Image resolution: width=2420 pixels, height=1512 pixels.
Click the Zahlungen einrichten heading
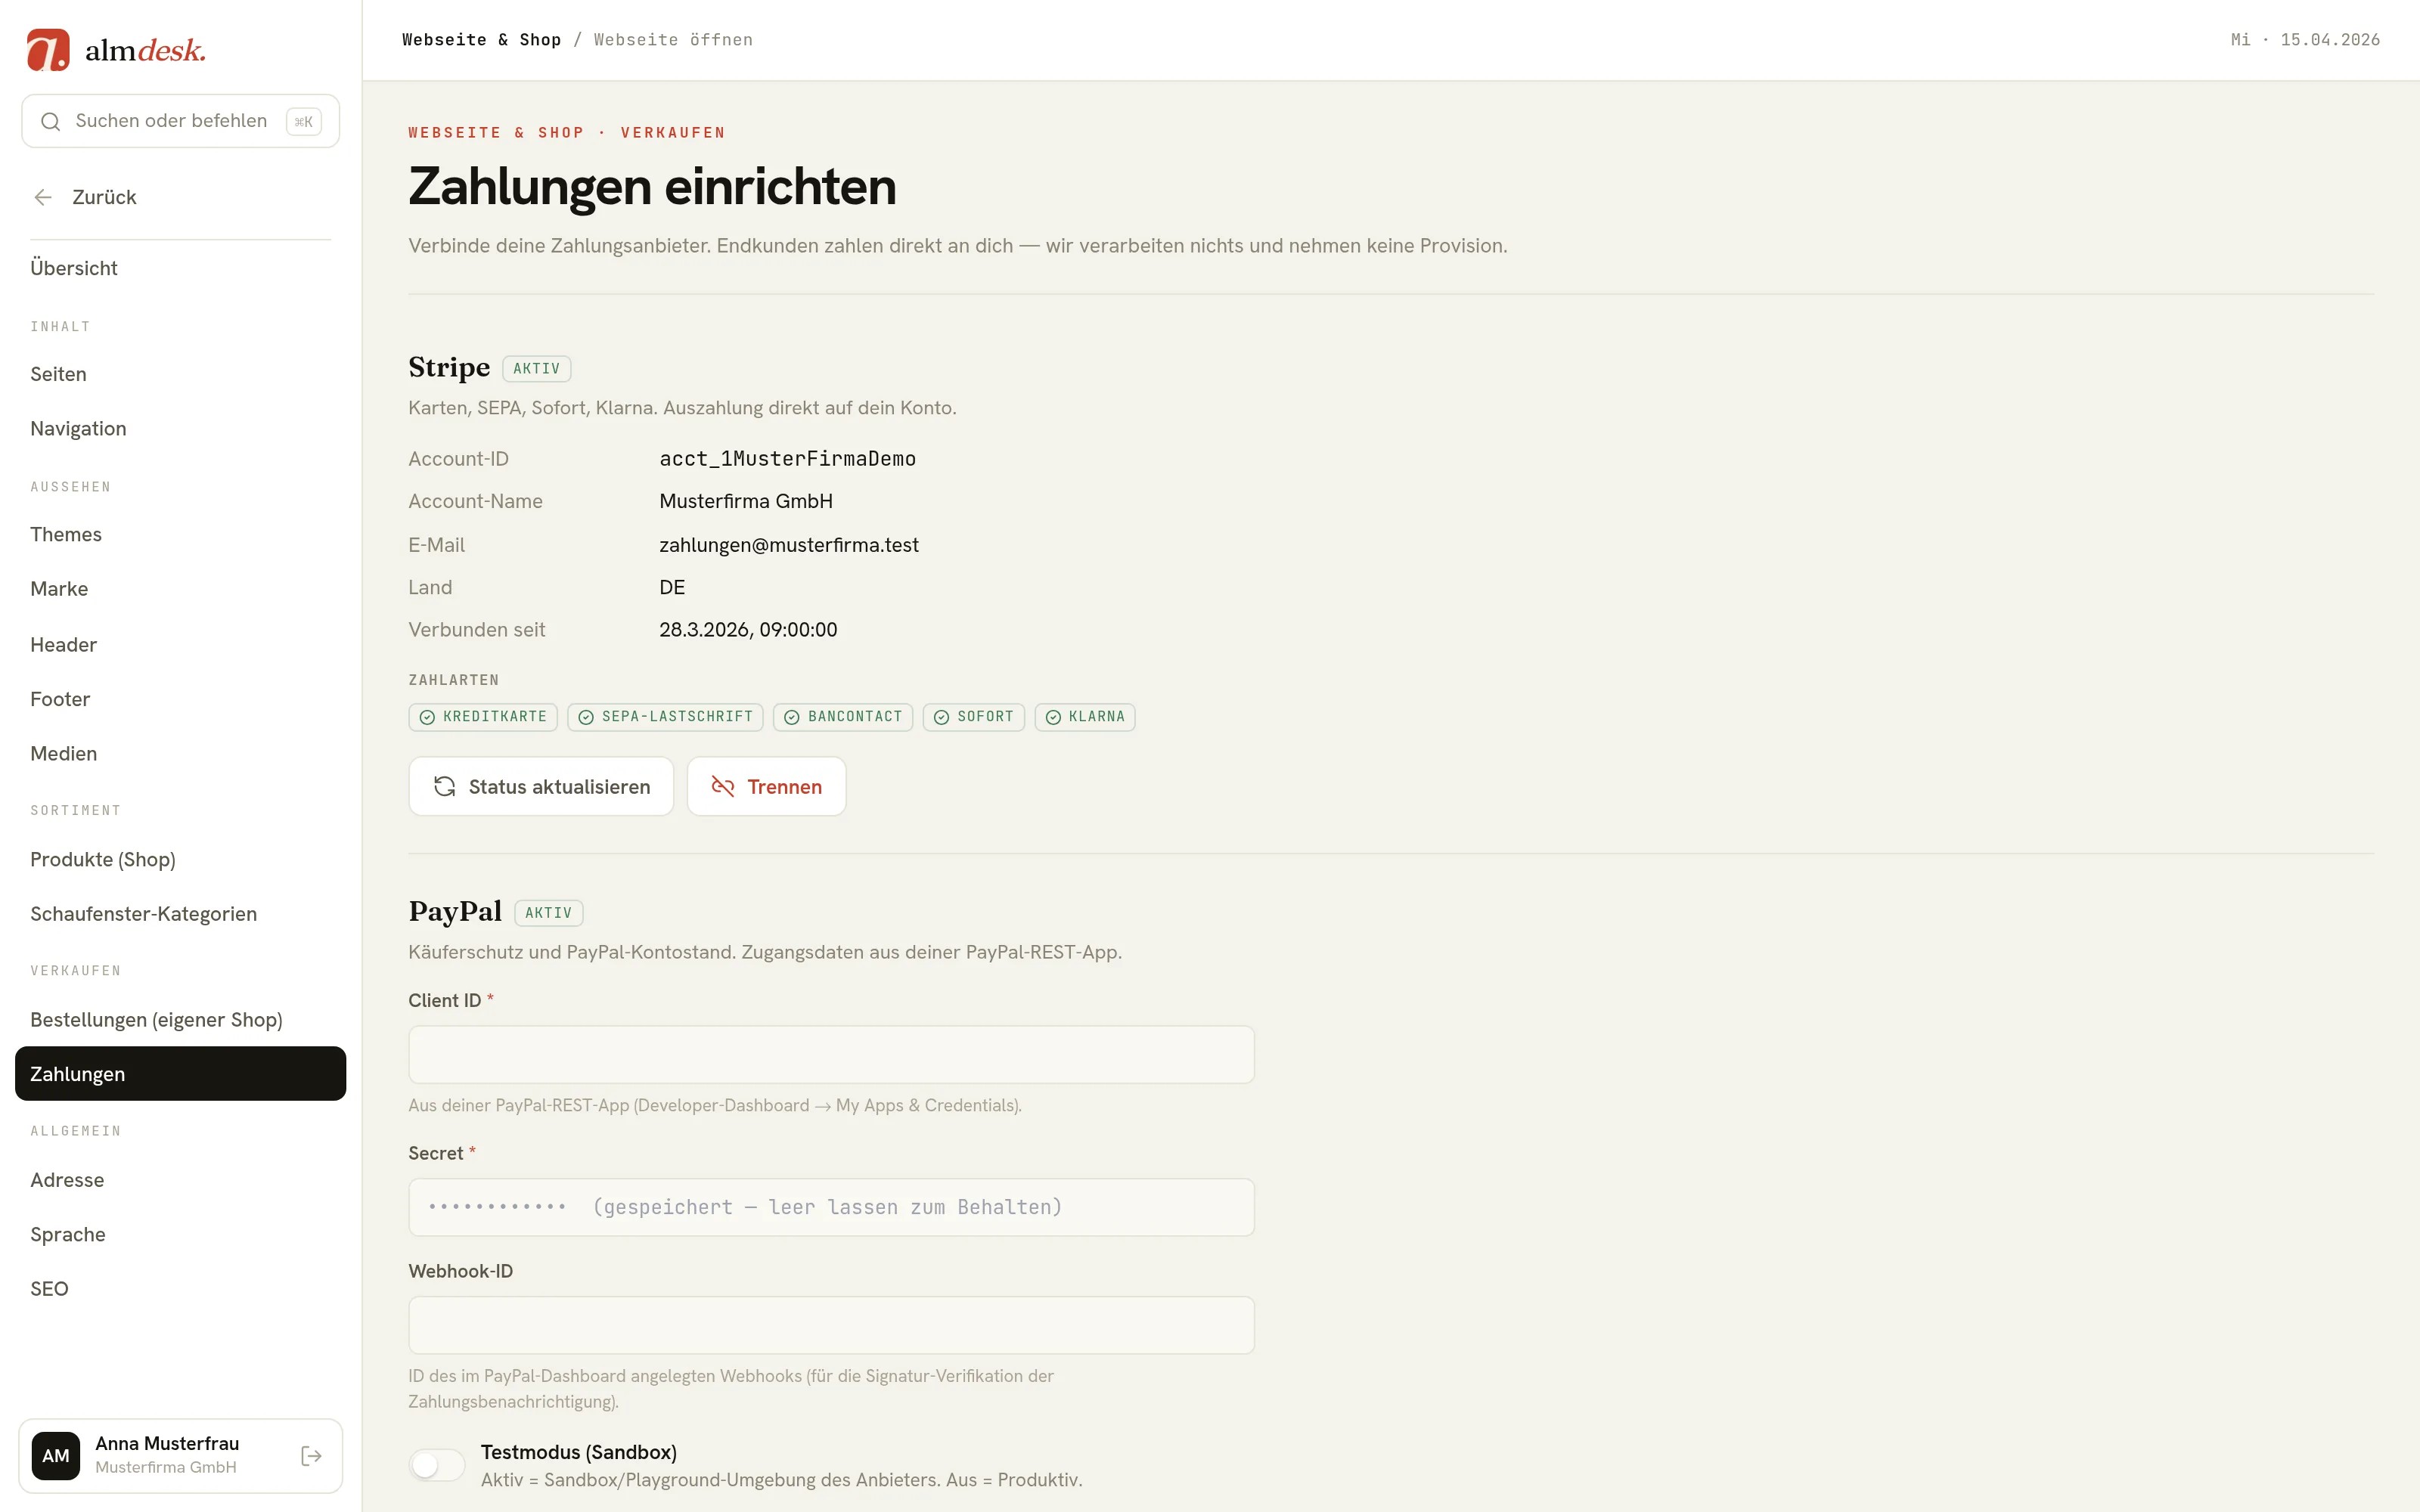pyautogui.click(x=652, y=187)
